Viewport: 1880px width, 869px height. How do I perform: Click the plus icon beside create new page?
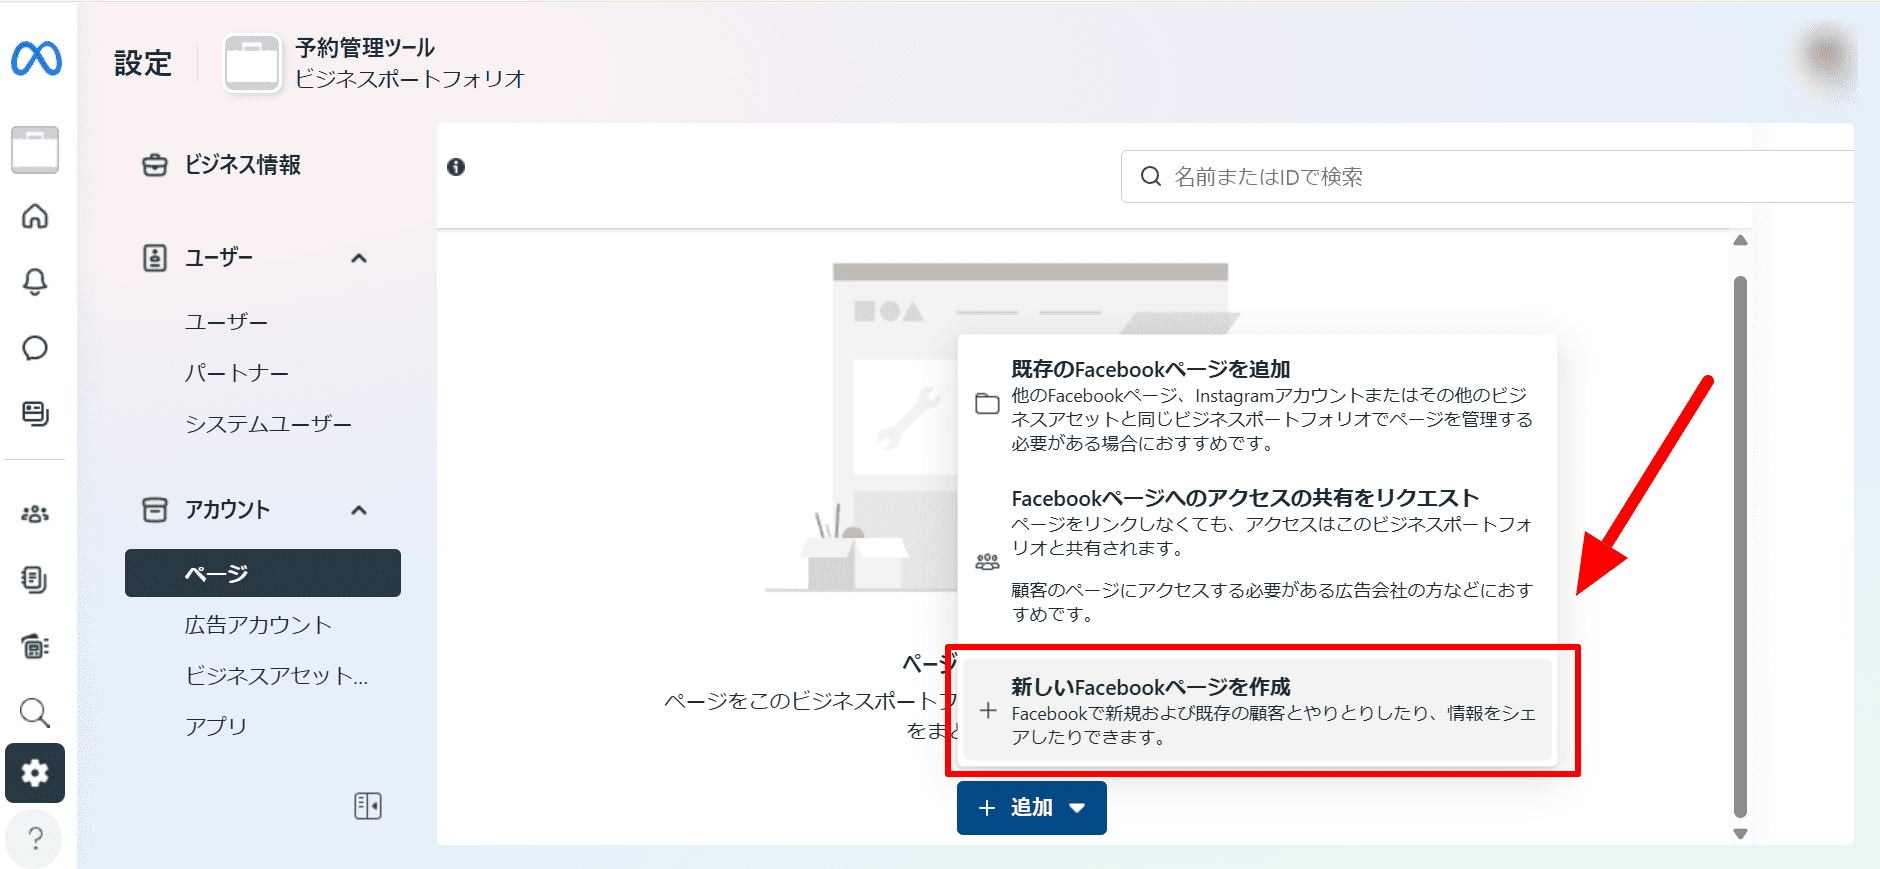988,711
